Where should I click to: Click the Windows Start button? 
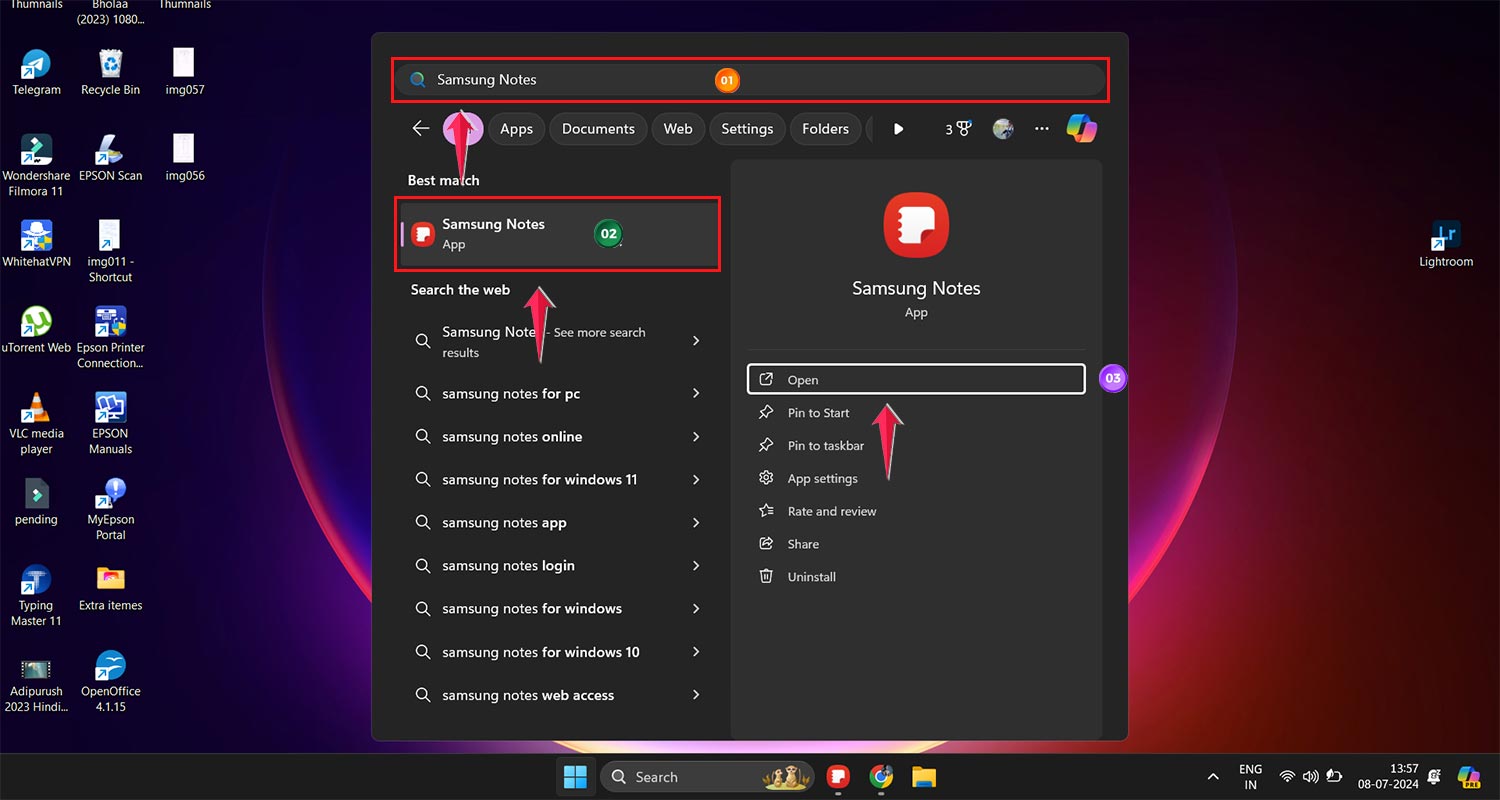tap(575, 777)
